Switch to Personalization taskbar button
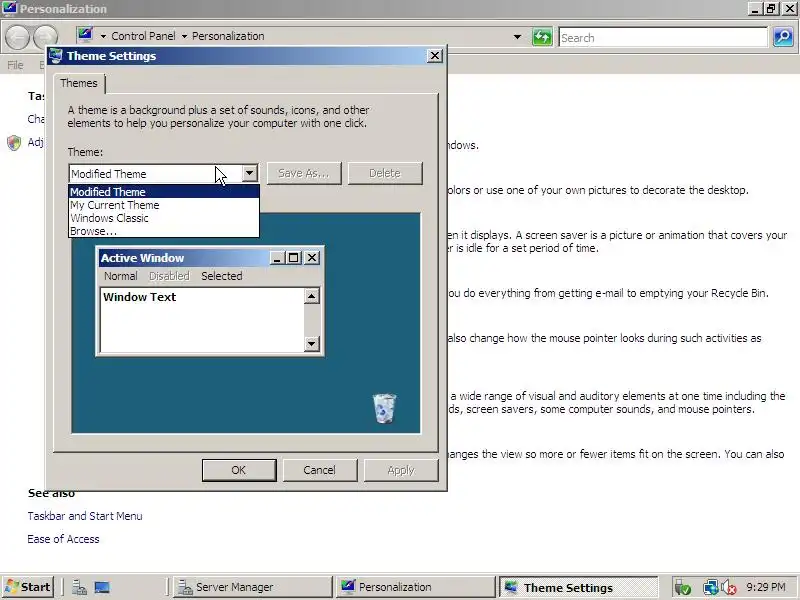Viewport: 800px width, 600px height. click(x=415, y=587)
